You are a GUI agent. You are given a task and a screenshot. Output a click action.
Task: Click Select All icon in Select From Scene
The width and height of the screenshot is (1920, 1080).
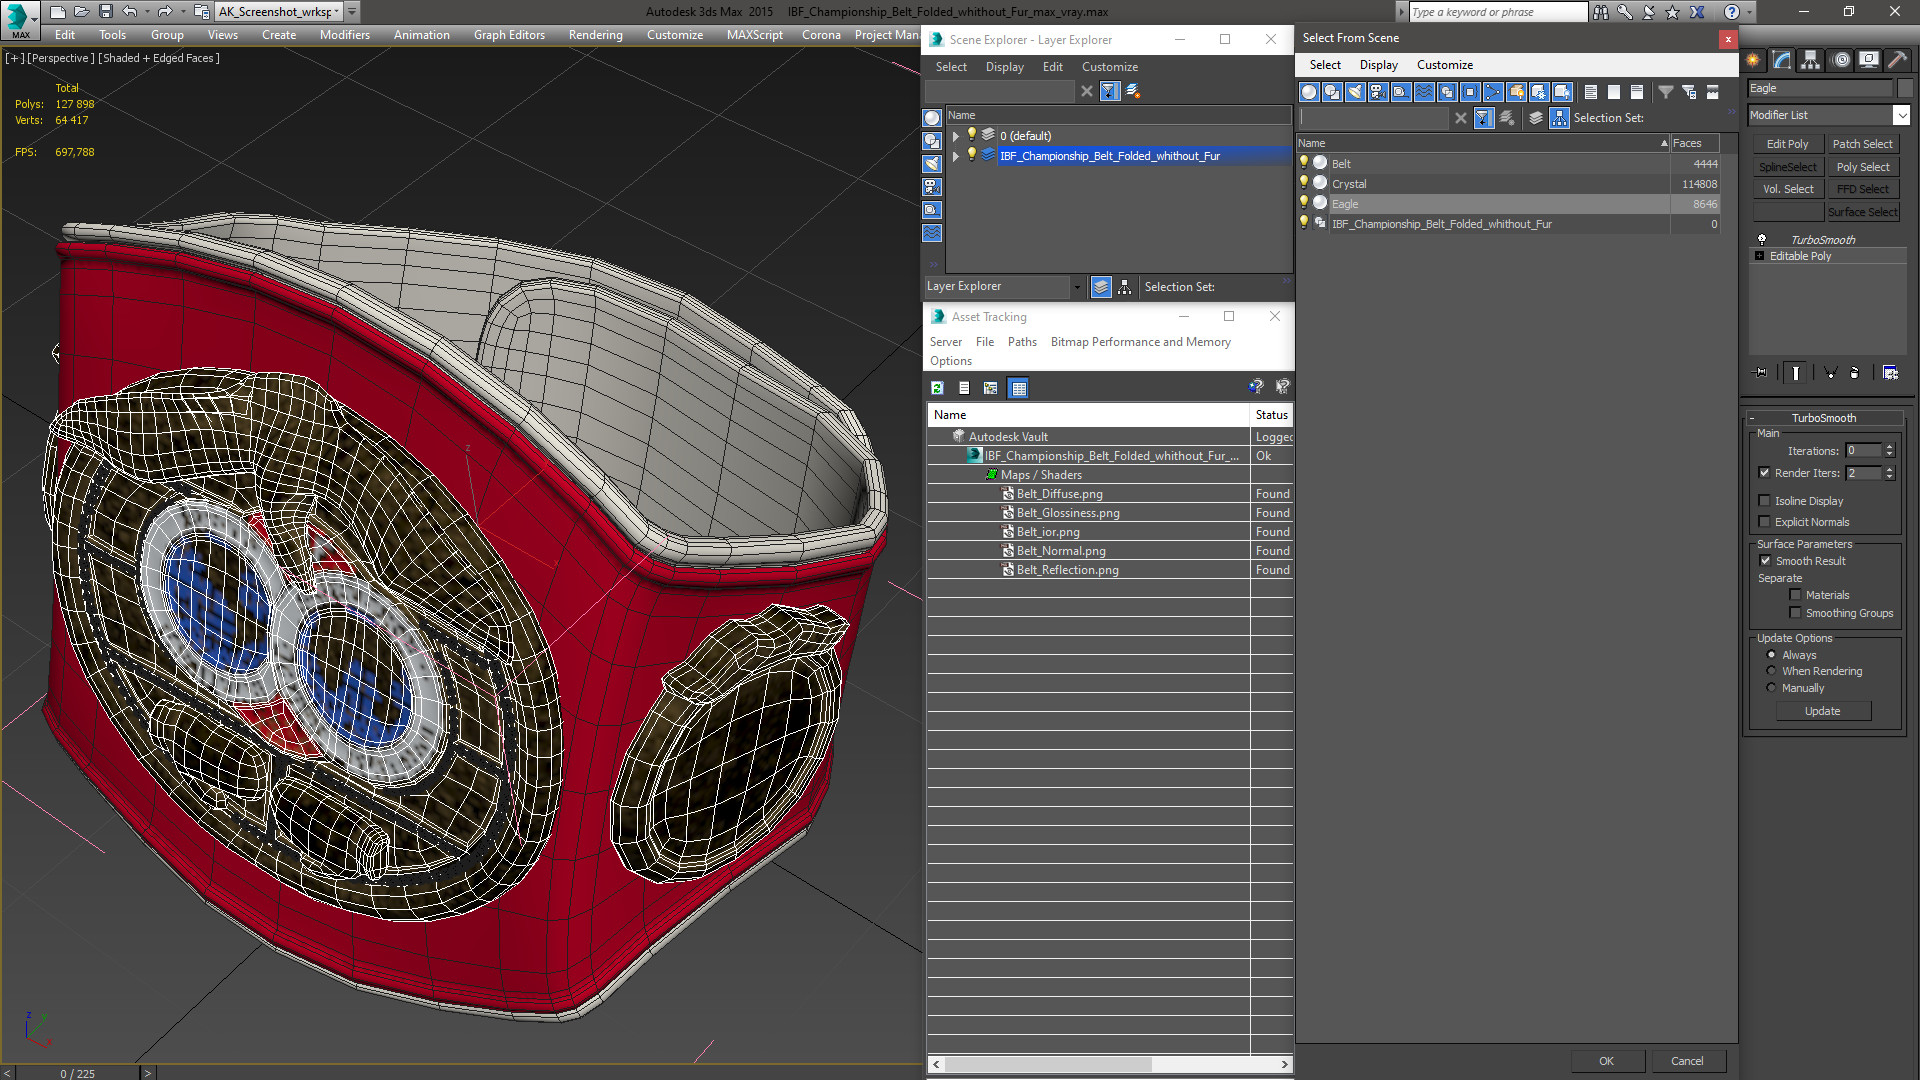click(x=1591, y=92)
